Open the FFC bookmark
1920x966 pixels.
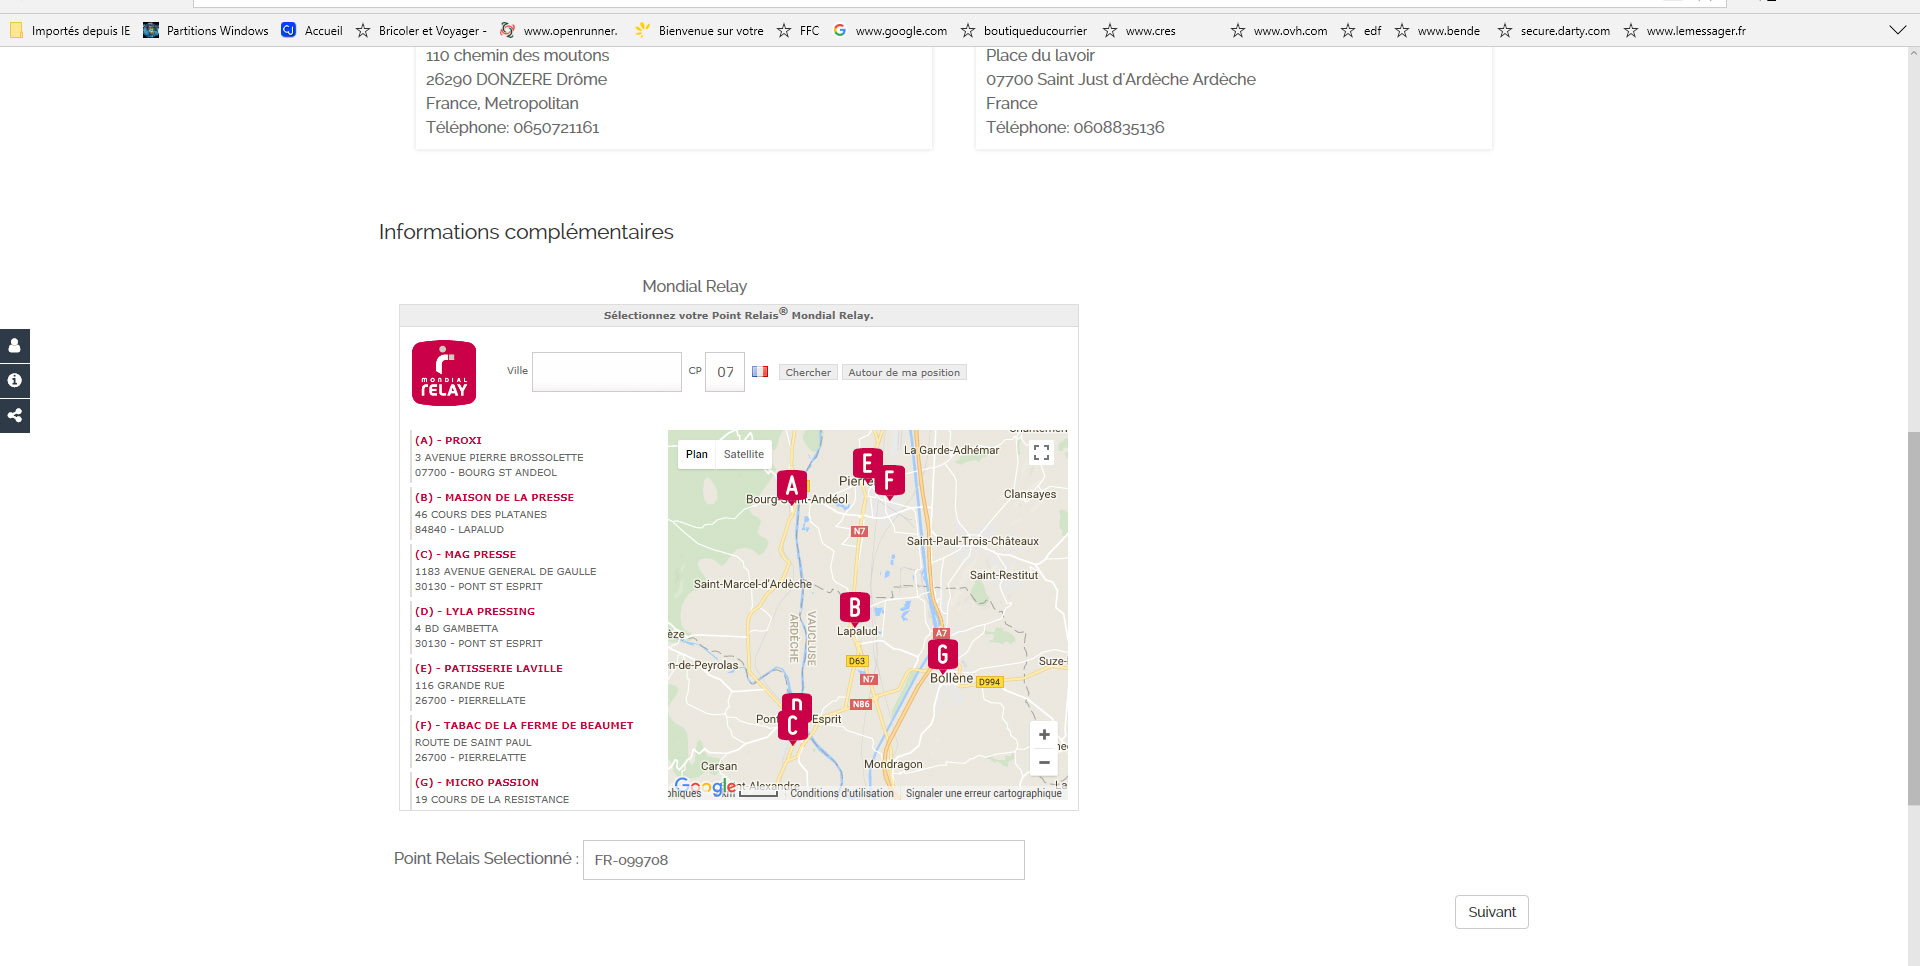(x=798, y=31)
